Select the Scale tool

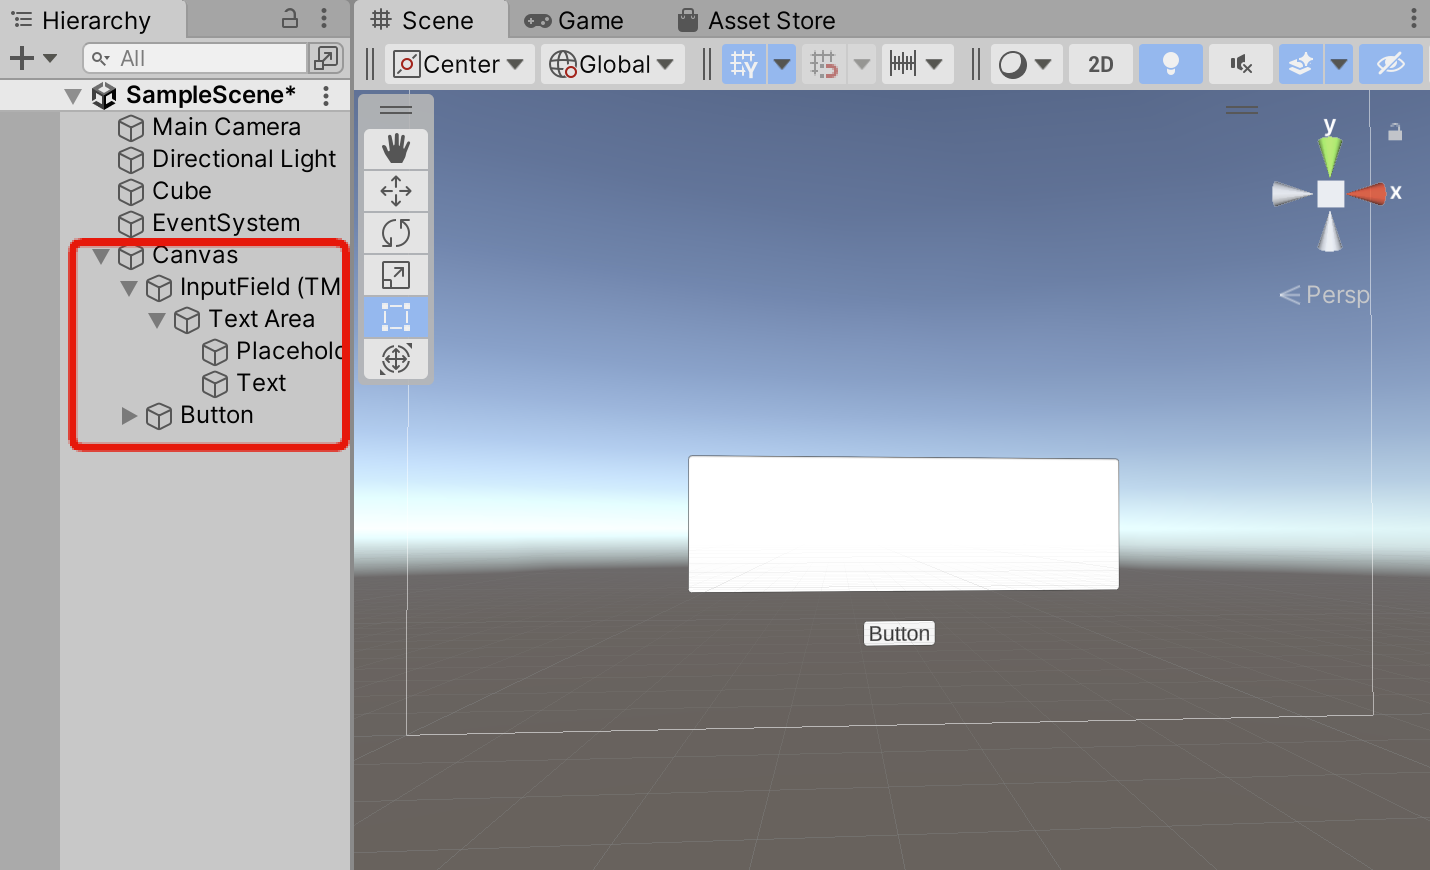(396, 274)
